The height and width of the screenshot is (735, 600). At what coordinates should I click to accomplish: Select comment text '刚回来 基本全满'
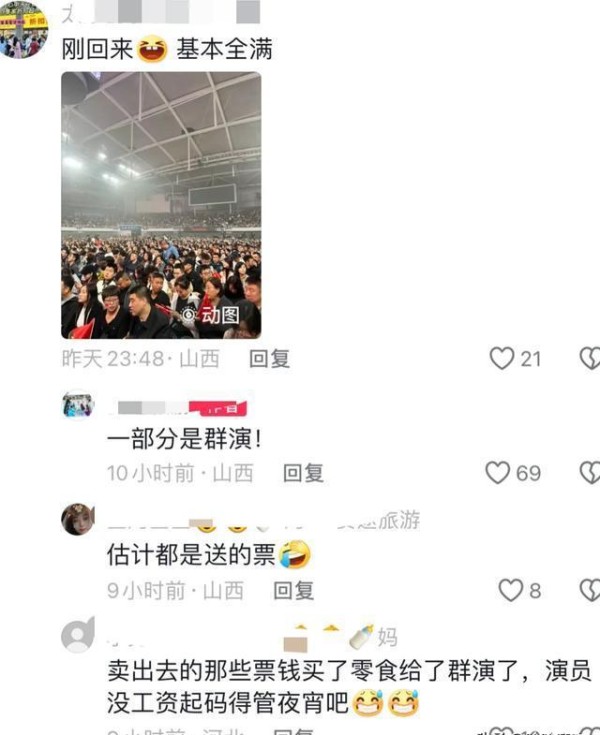click(167, 49)
